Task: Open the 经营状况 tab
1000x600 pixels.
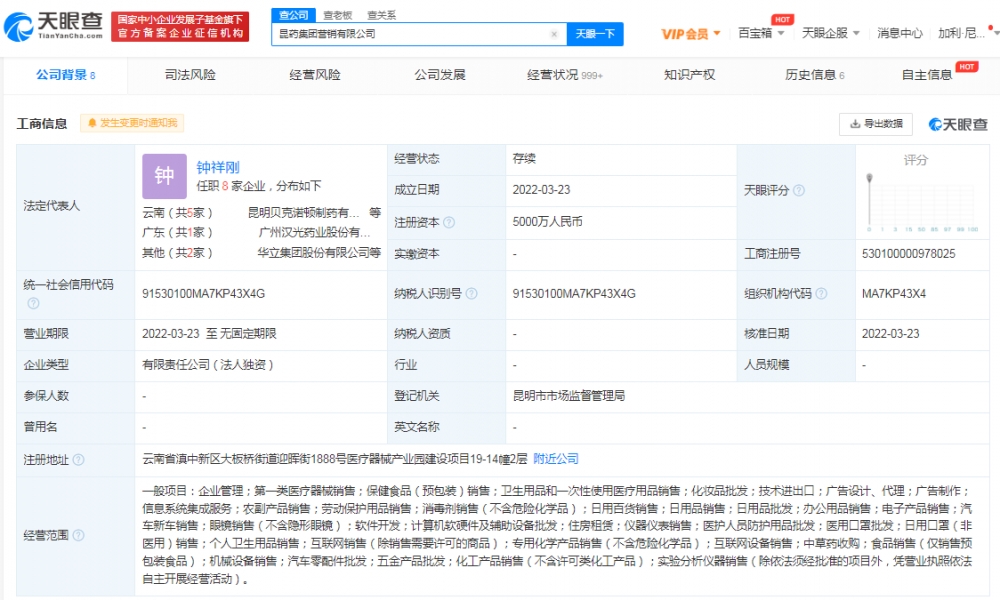Action: [x=564, y=75]
